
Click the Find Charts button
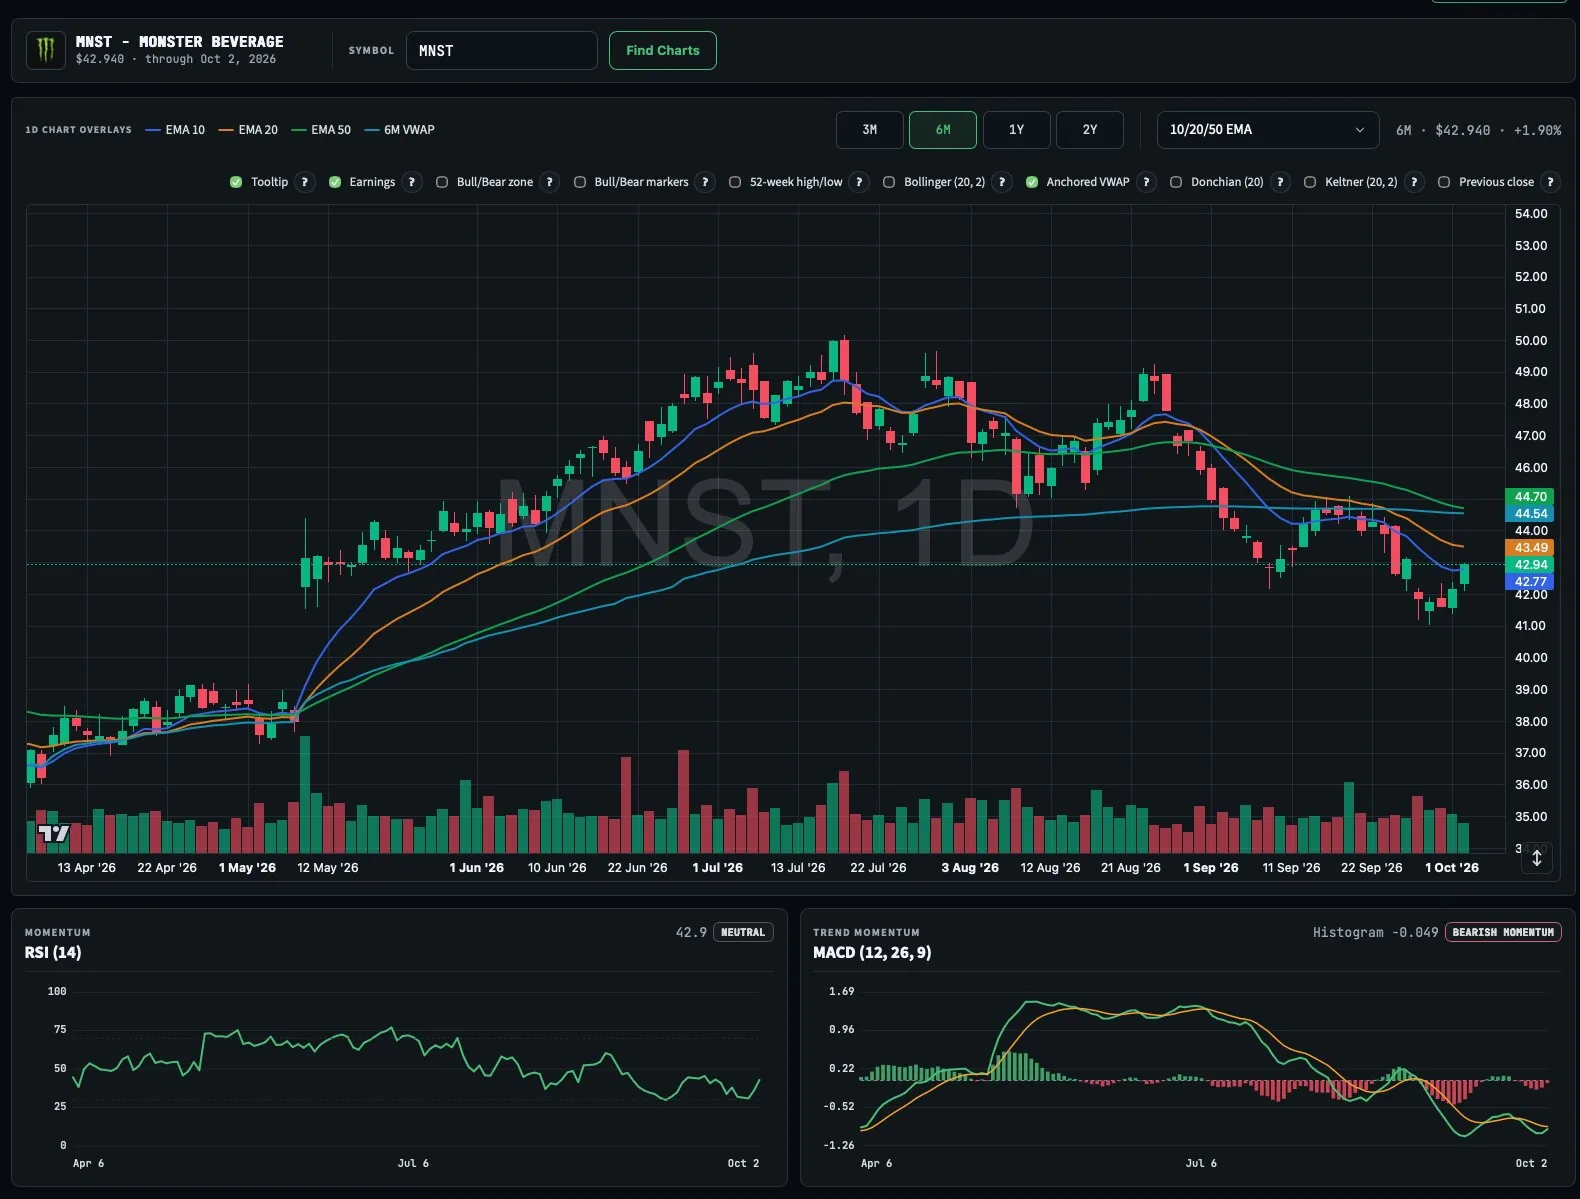pyautogui.click(x=663, y=50)
